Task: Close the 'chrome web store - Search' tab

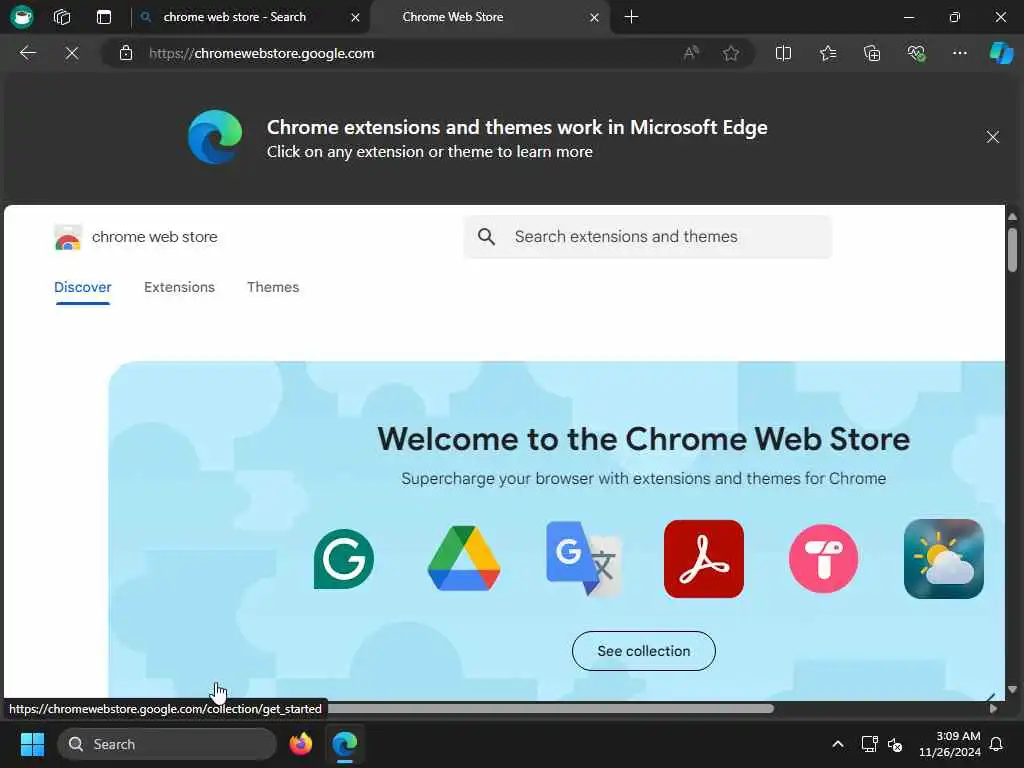Action: click(x=355, y=18)
